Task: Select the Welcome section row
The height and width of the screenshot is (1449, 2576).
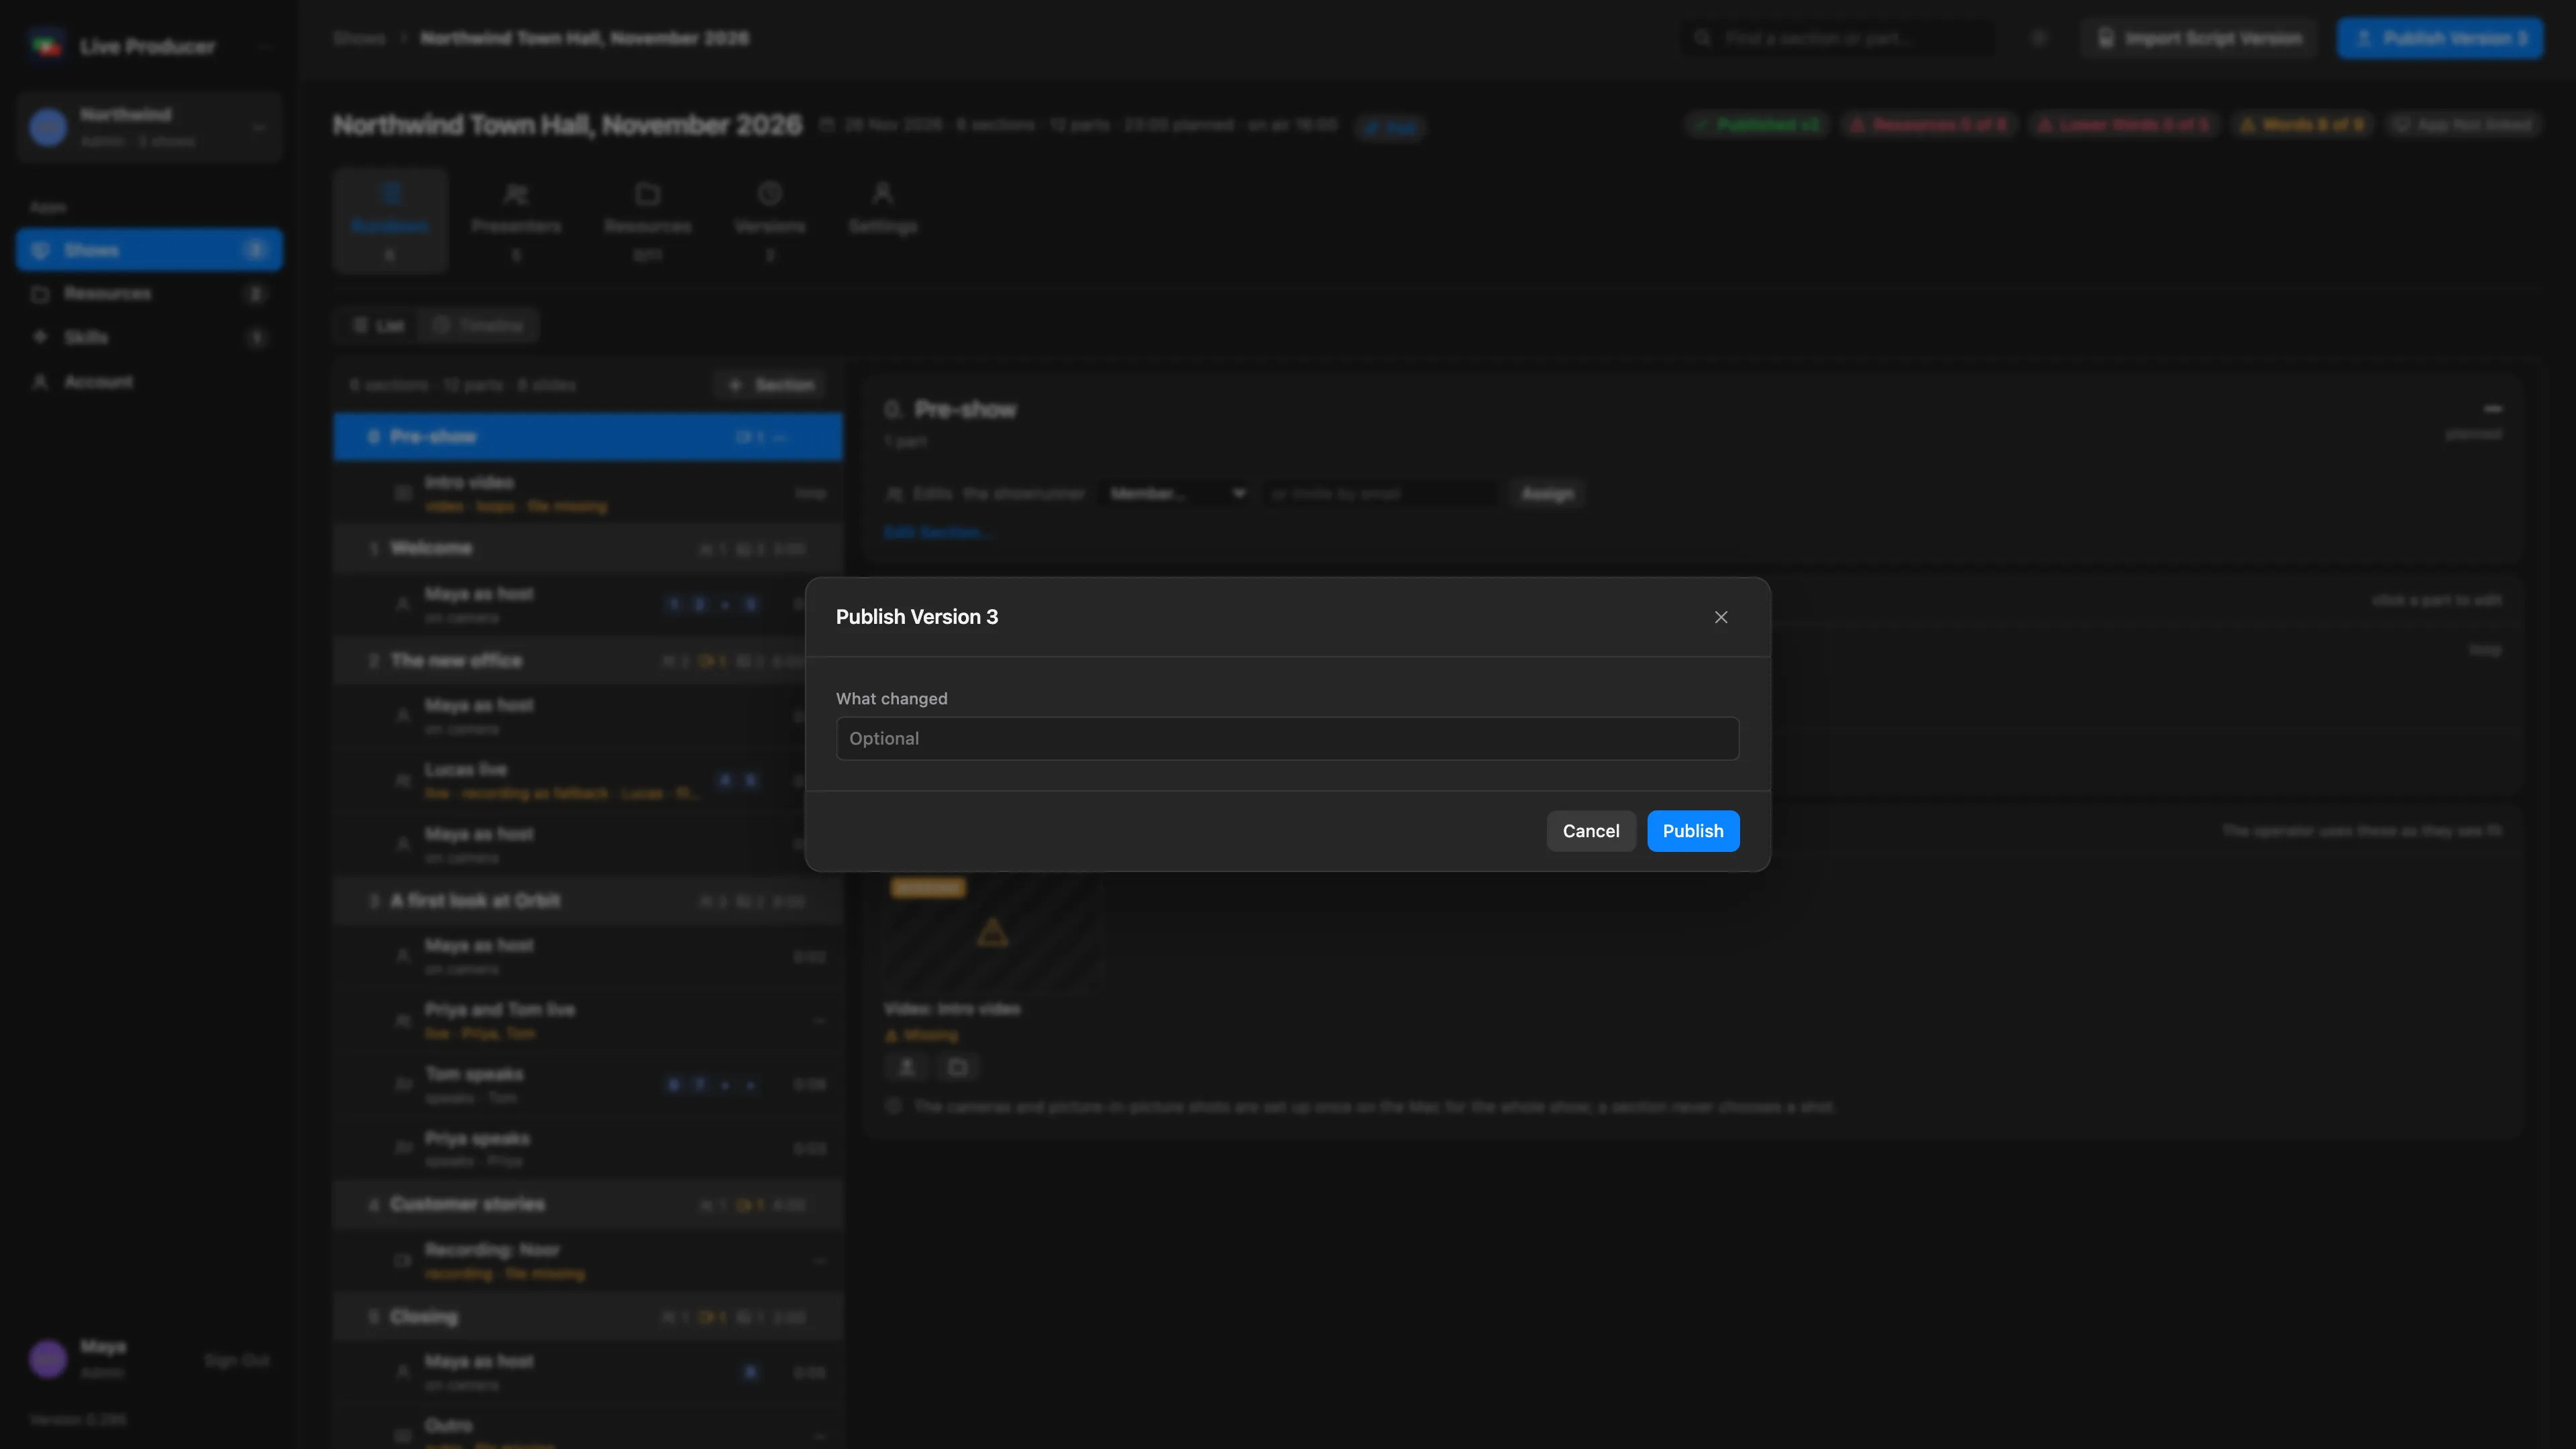Action: (x=588, y=549)
